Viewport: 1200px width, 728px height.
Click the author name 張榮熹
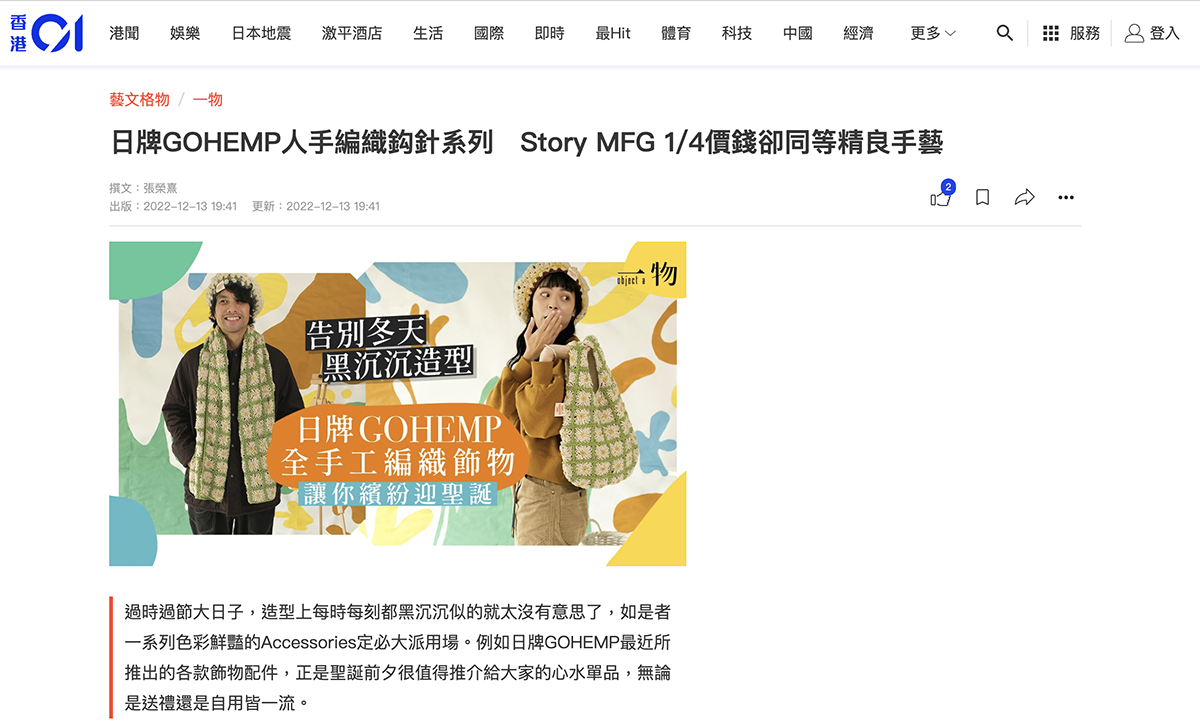tap(160, 188)
